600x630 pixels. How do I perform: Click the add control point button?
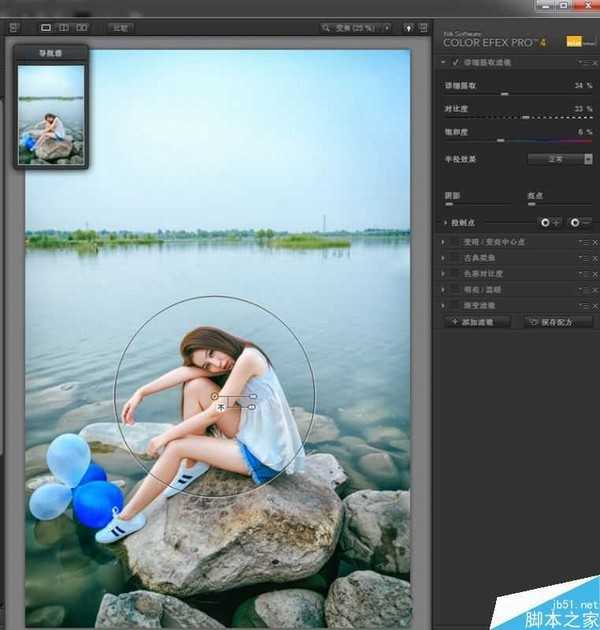coord(549,222)
